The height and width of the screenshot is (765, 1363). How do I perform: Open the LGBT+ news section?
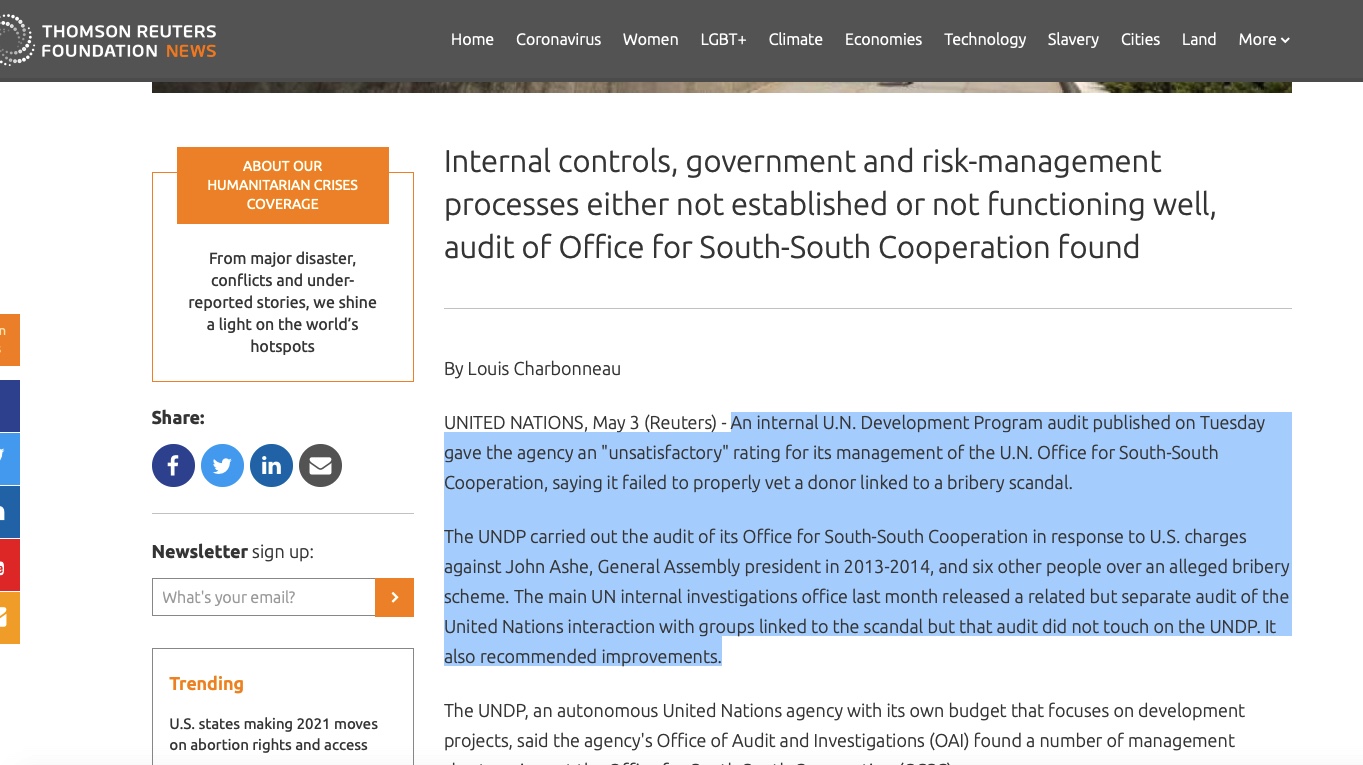723,40
